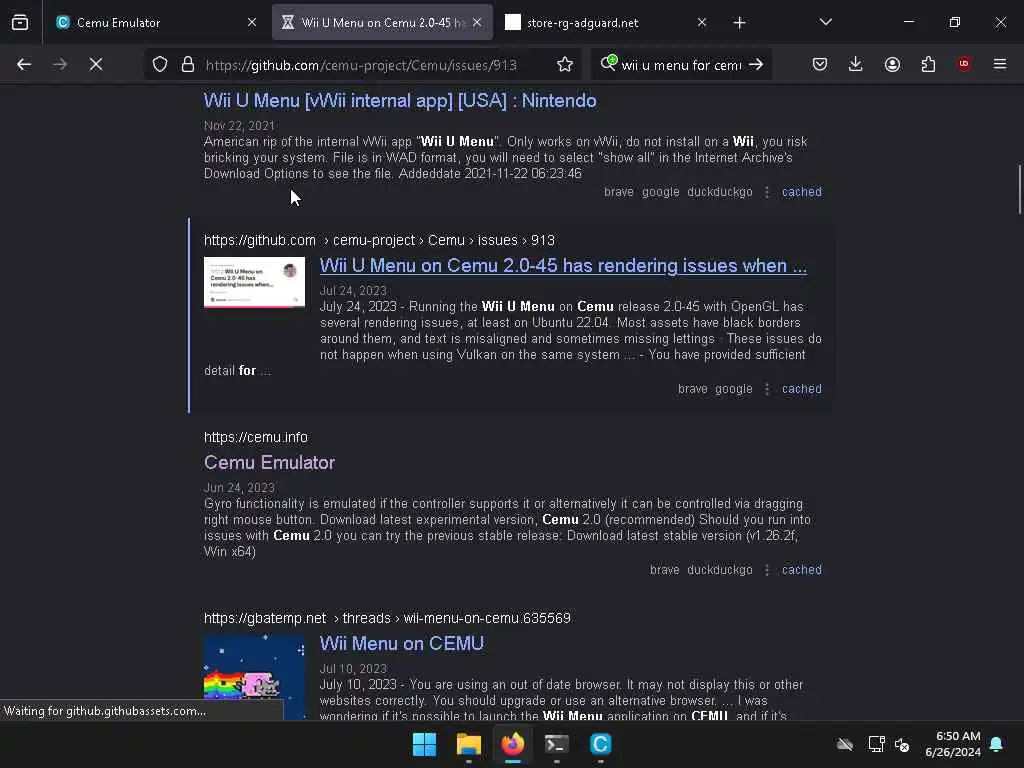View site security lock information
The height and width of the screenshot is (768, 1024).
pos(188,64)
